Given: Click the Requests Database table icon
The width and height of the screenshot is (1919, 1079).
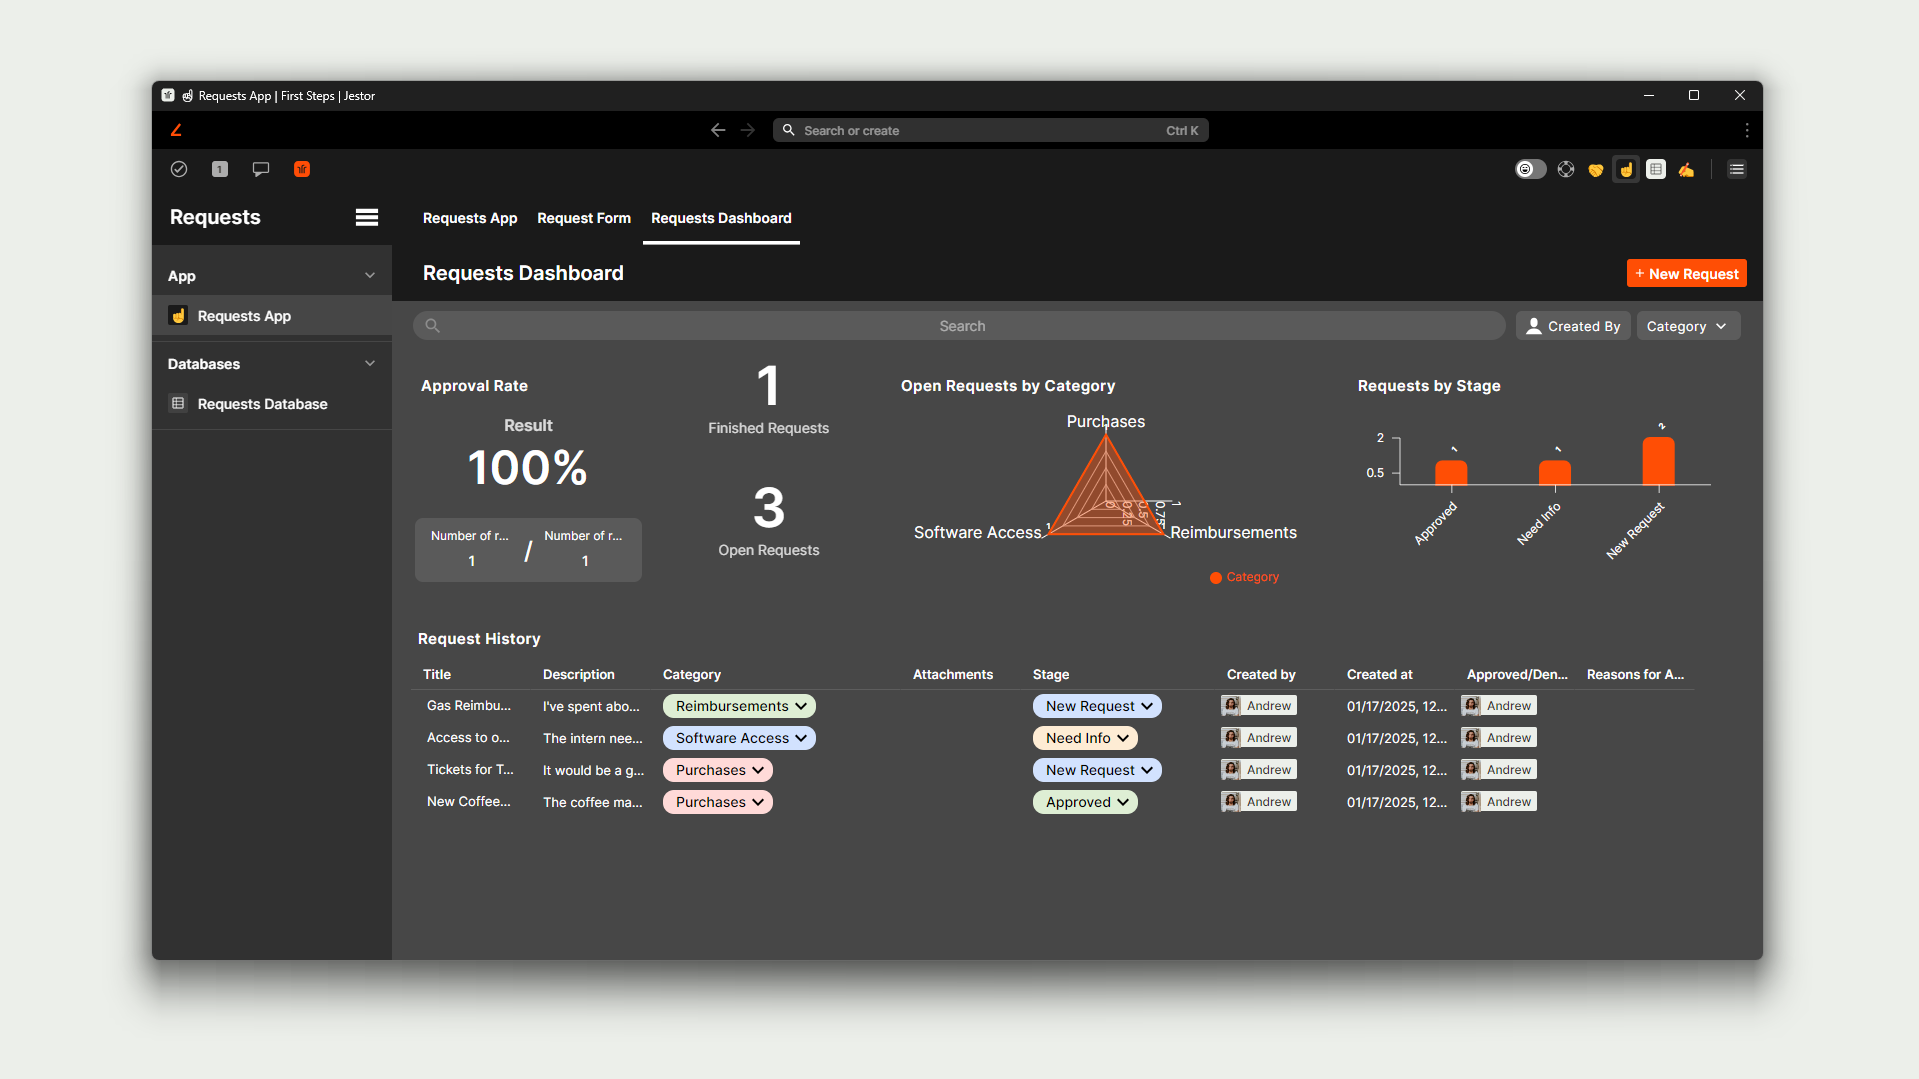Looking at the screenshot, I should (x=178, y=403).
